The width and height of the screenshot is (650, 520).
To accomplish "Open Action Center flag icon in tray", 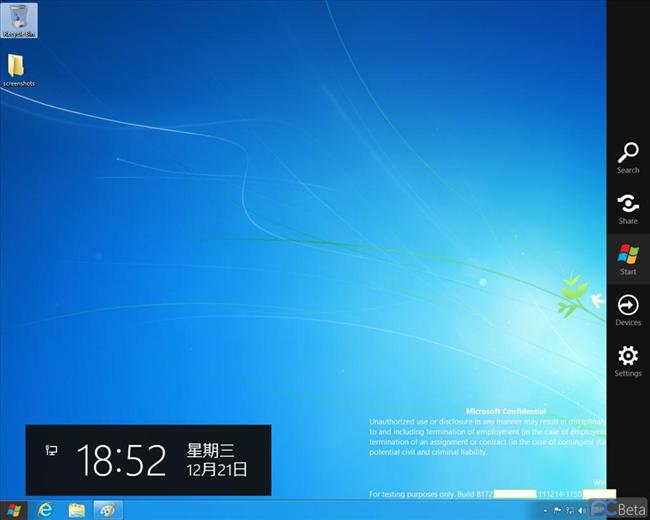I will tap(558, 510).
